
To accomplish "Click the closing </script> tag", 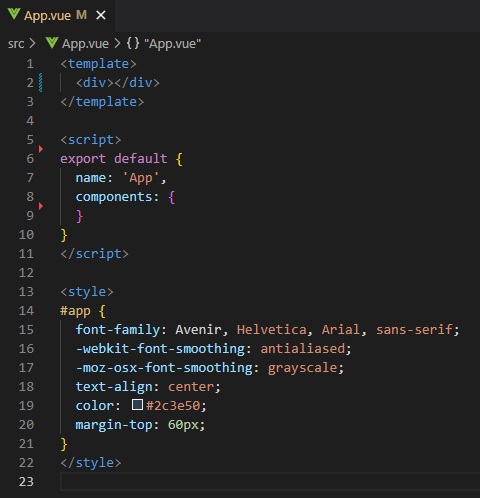I will click(94, 254).
